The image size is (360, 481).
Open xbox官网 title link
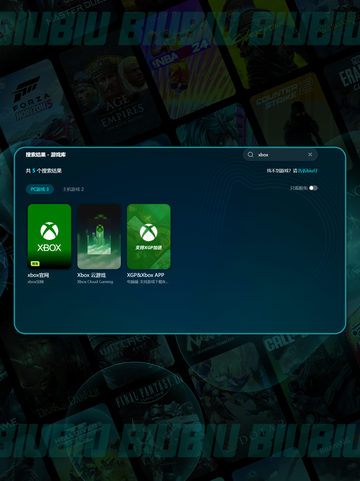pos(38,275)
